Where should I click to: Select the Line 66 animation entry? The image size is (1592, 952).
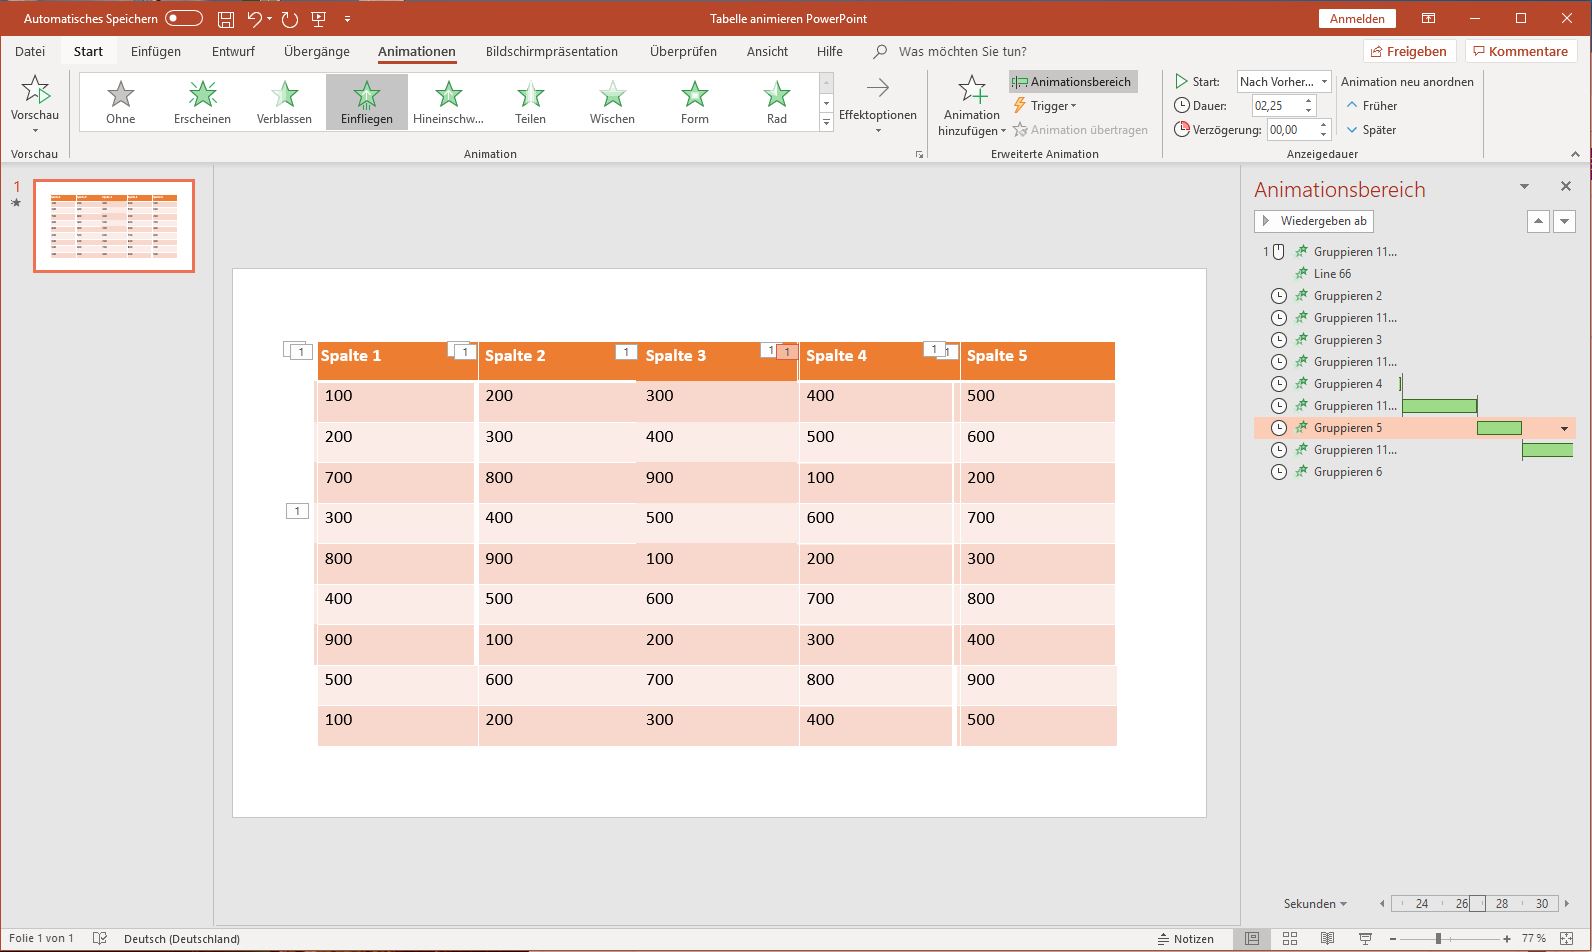click(1332, 274)
